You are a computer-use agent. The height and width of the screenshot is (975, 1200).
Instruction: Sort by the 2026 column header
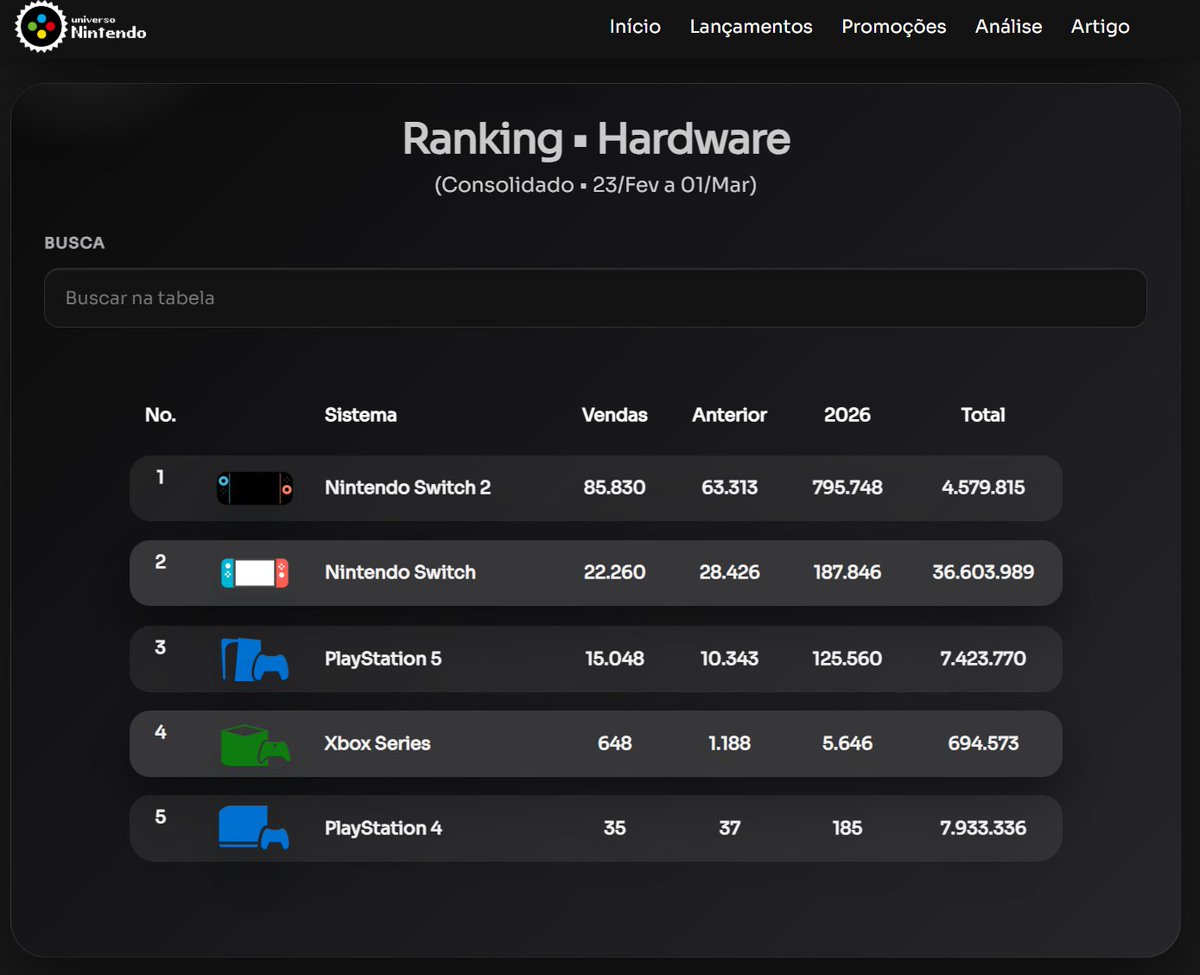click(847, 415)
